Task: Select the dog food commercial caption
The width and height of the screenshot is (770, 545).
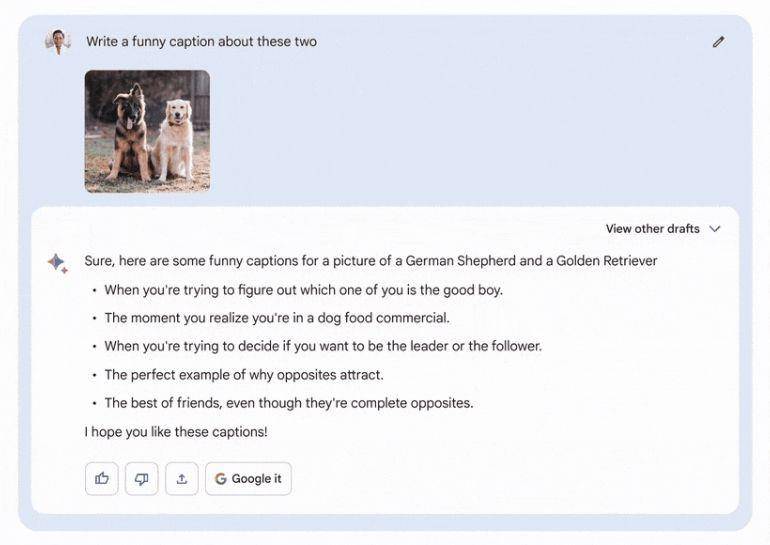Action: (x=277, y=318)
